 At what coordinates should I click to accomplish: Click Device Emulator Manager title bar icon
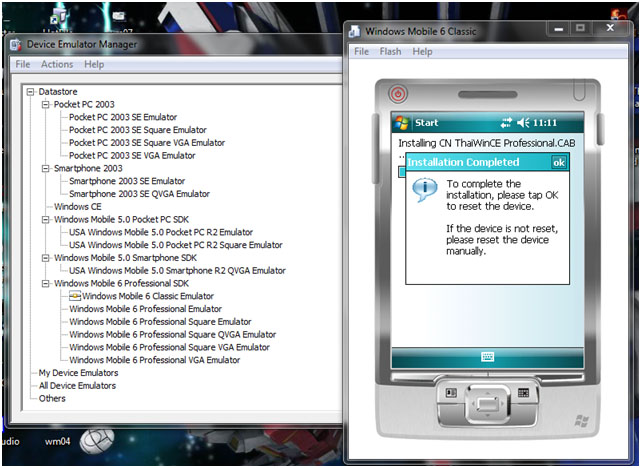(16, 45)
